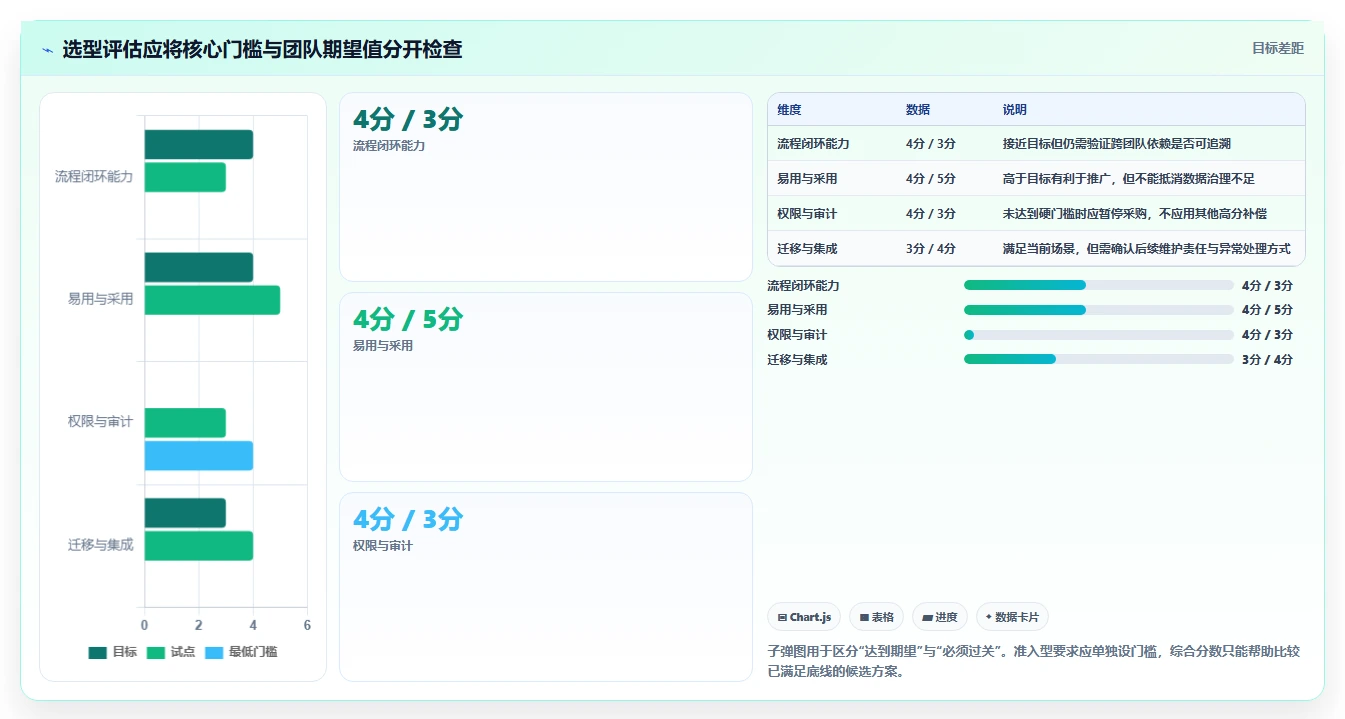Open the 流程闭环能力 data card
The image size is (1345, 719).
pos(546,187)
